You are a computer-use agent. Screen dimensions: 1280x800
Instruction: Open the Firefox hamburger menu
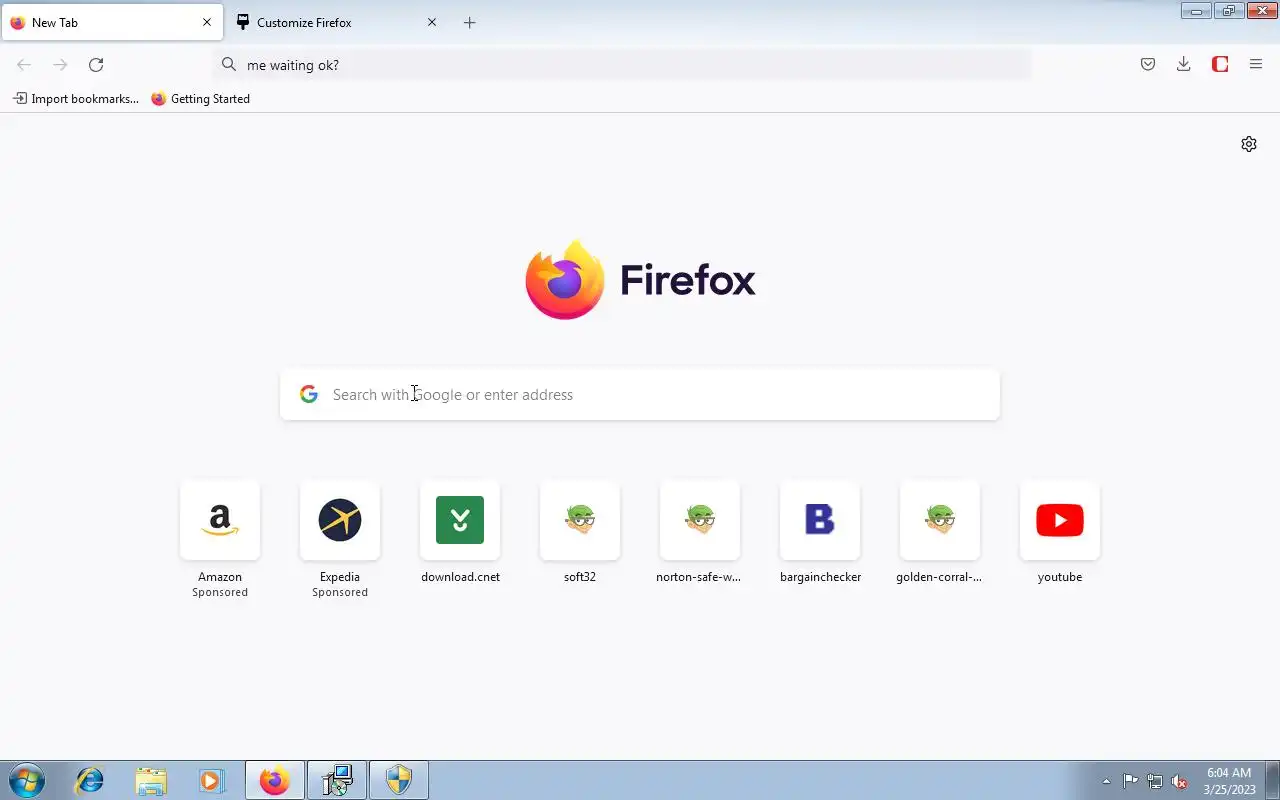click(1256, 65)
